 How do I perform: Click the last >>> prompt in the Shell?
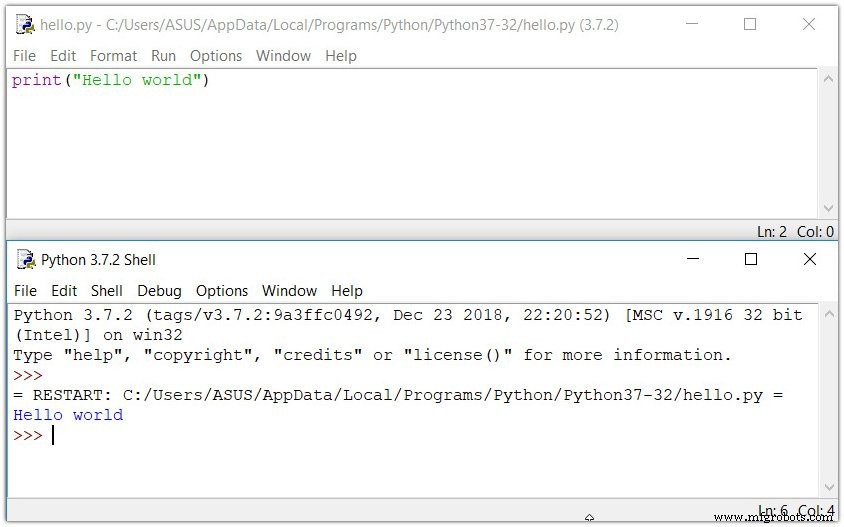pos(28,435)
